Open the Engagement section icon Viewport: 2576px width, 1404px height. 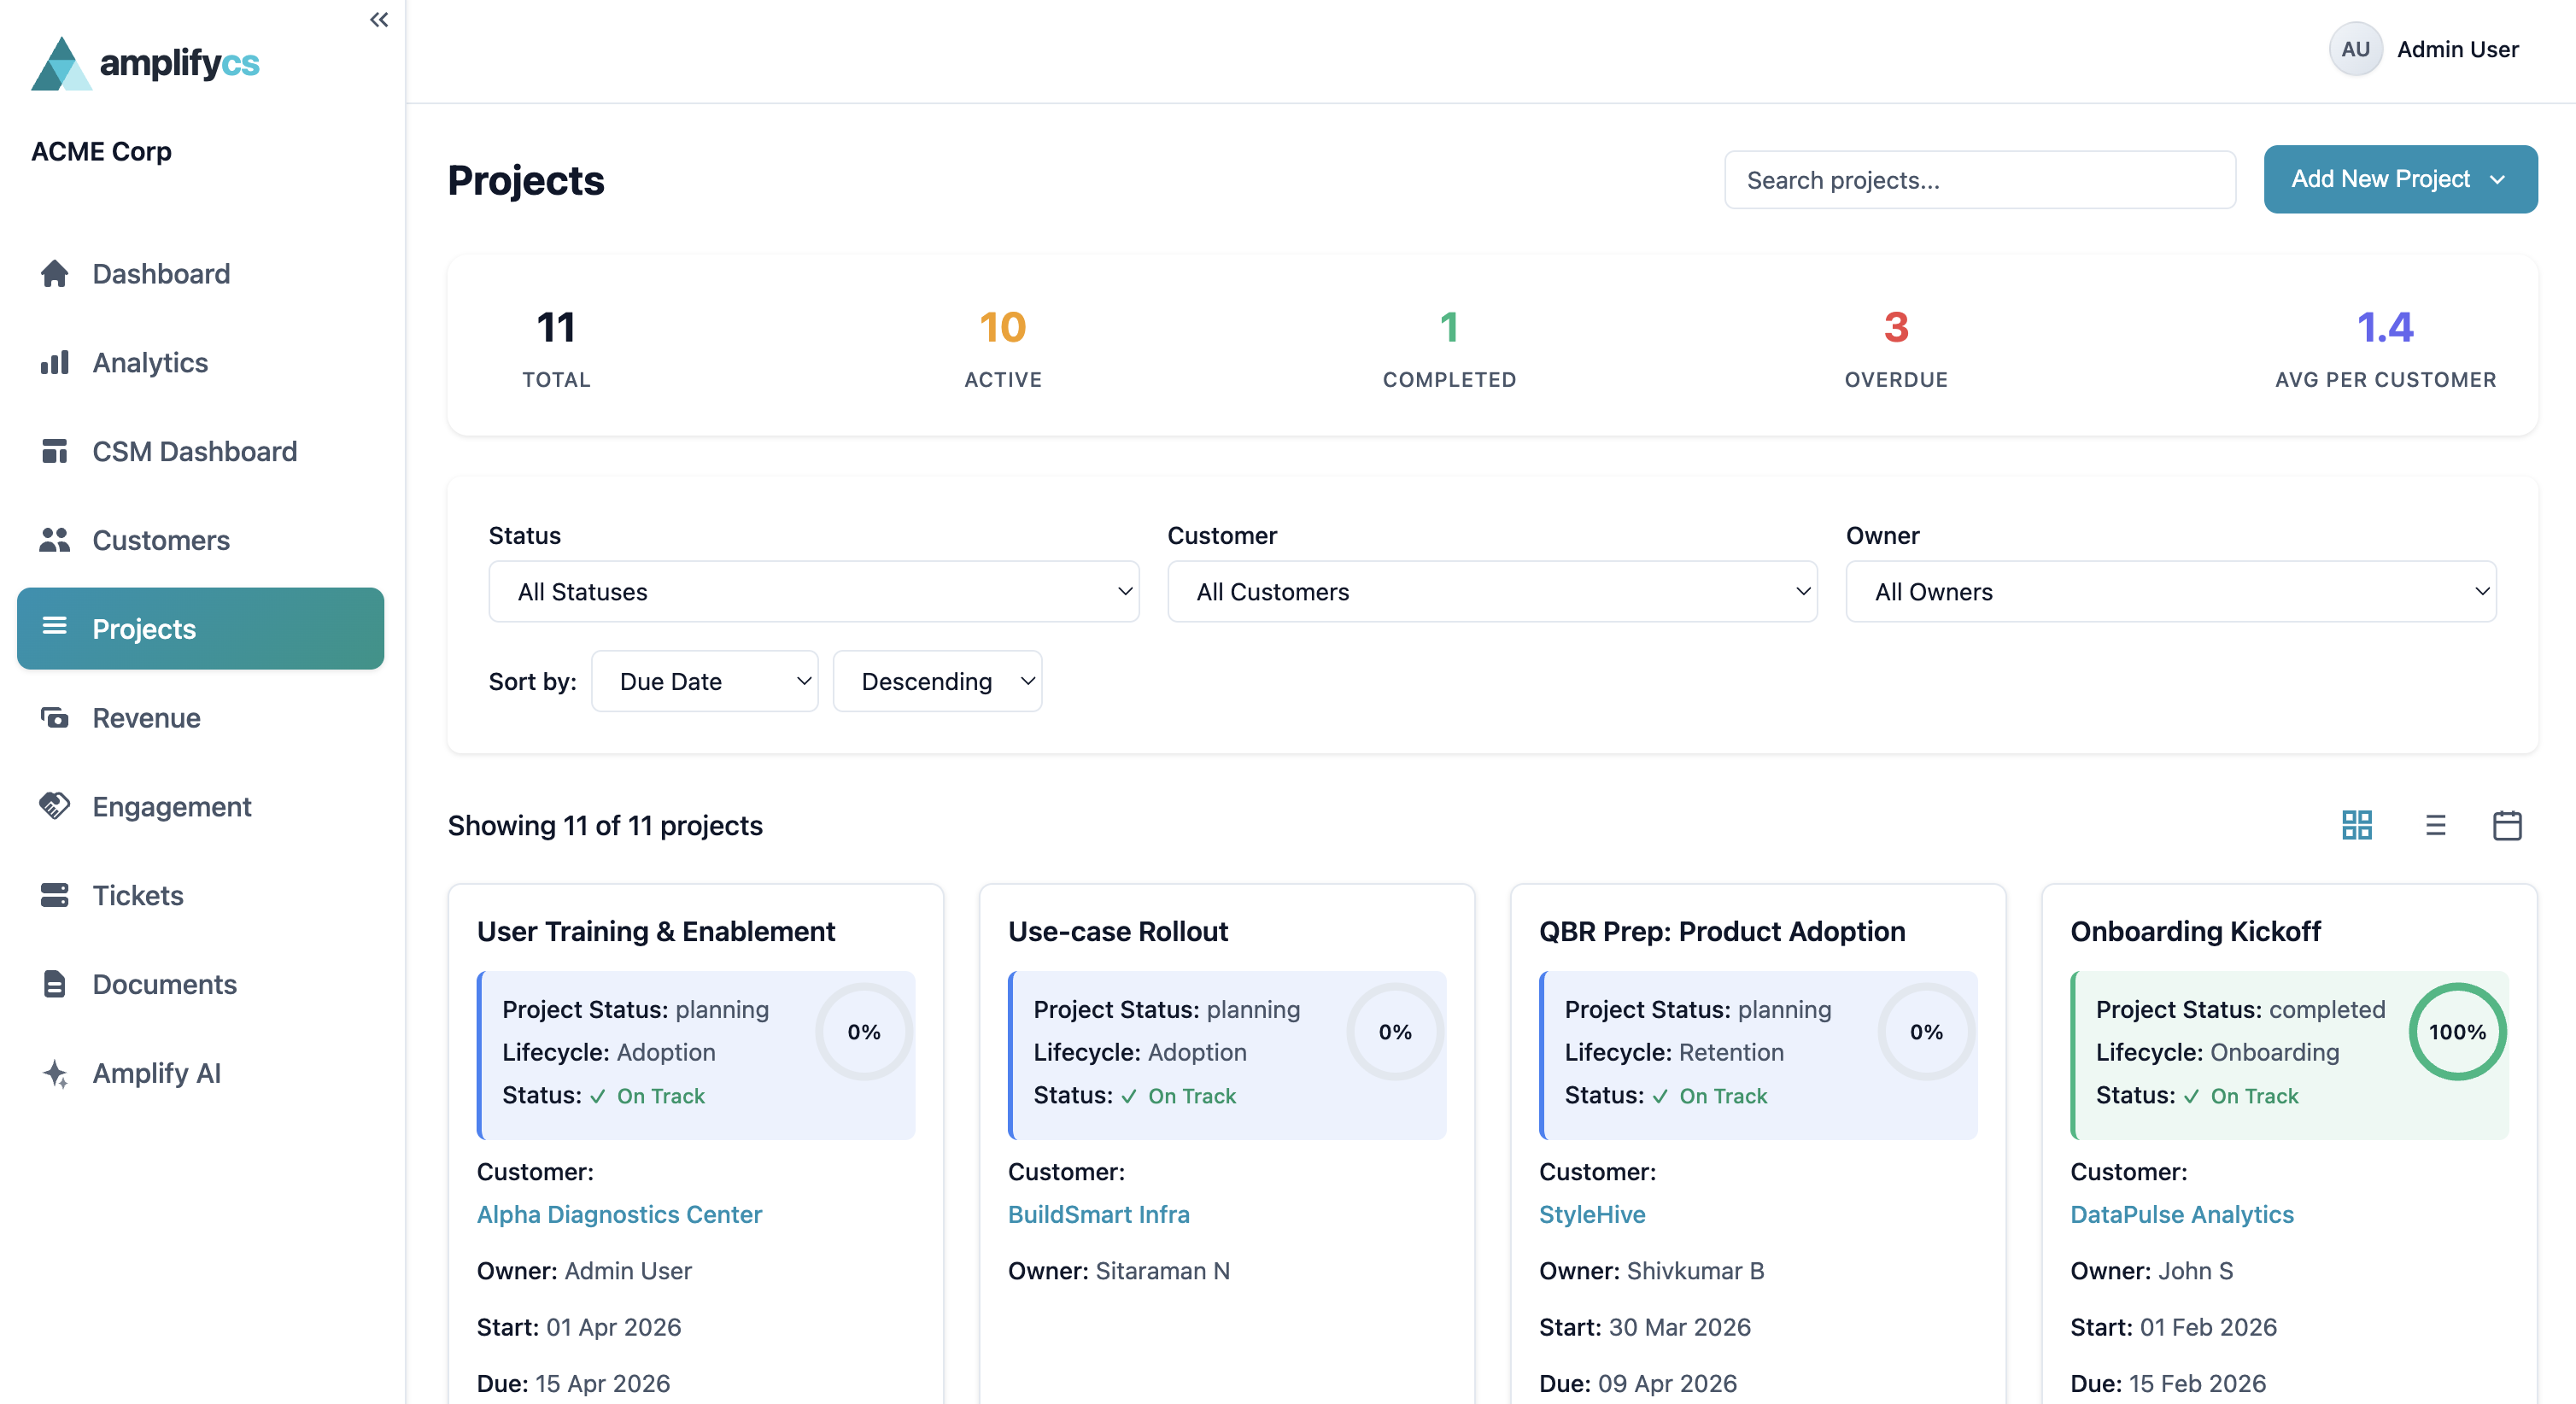point(55,806)
